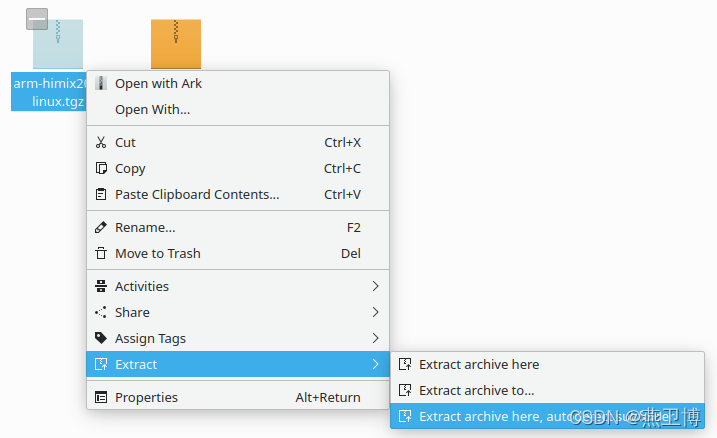Click the pencil Rename icon
Viewport: 717px width, 438px height.
[101, 227]
